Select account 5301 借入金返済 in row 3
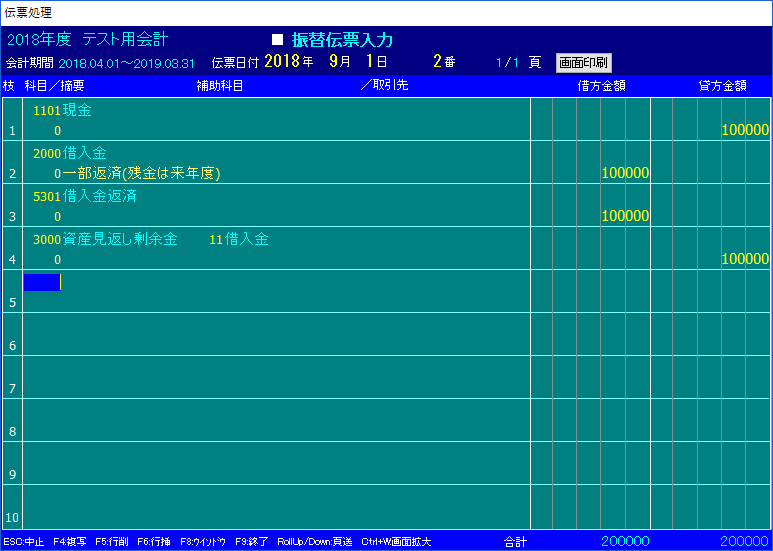The height and width of the screenshot is (551, 773). pyautogui.click(x=85, y=196)
